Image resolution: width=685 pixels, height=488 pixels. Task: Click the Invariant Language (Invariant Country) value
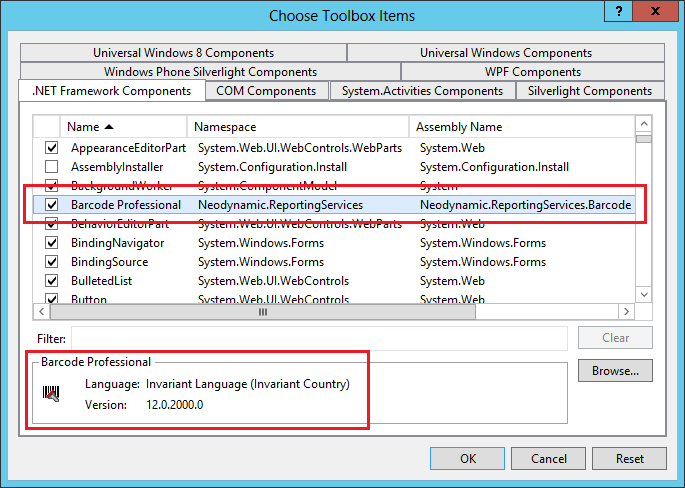pyautogui.click(x=248, y=384)
